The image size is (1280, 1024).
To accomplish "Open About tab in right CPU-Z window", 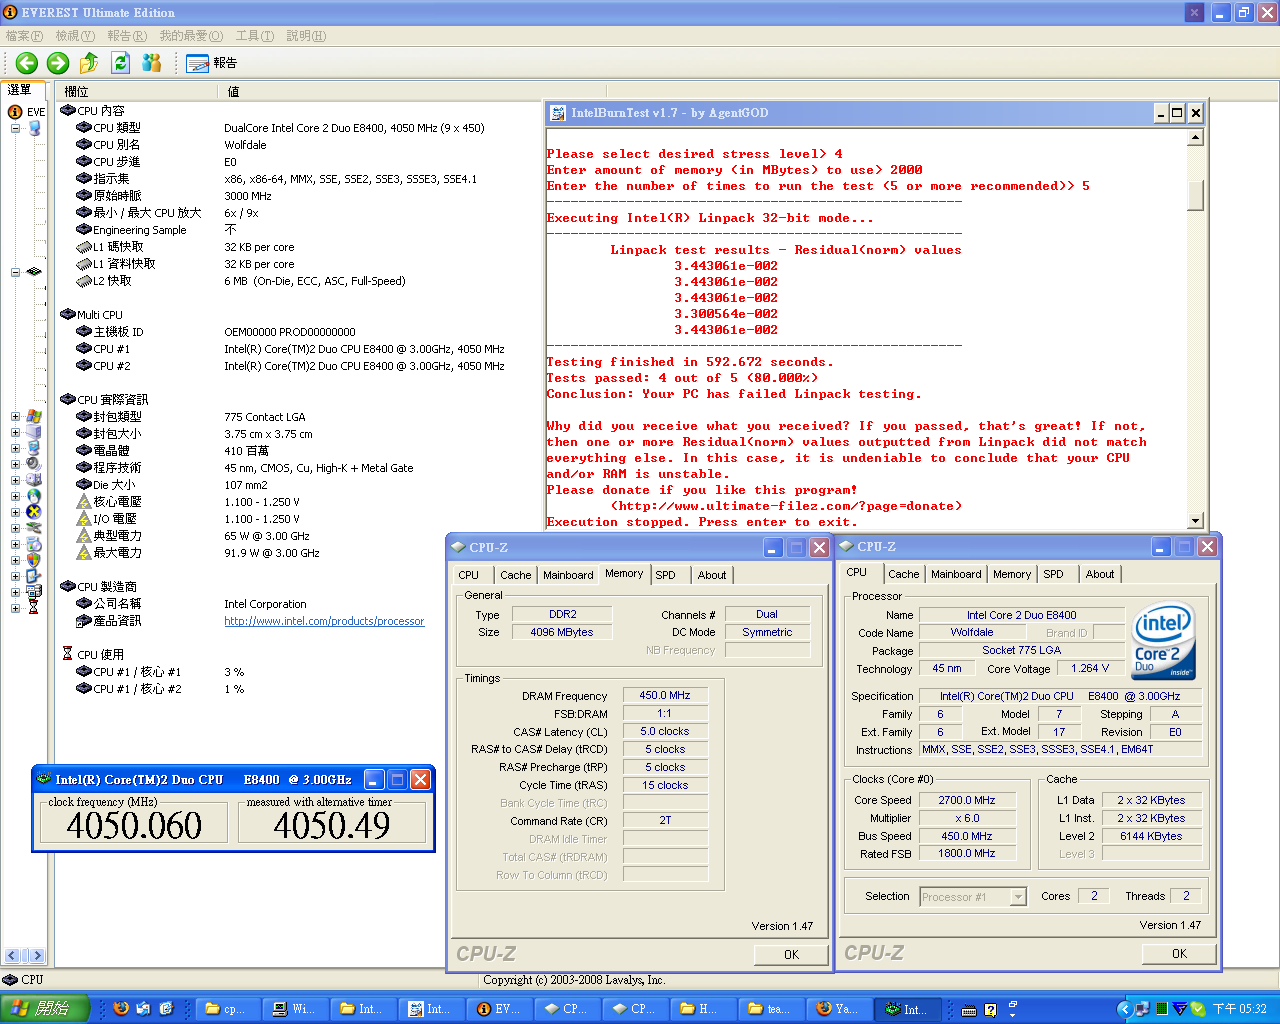I will click(x=1100, y=574).
